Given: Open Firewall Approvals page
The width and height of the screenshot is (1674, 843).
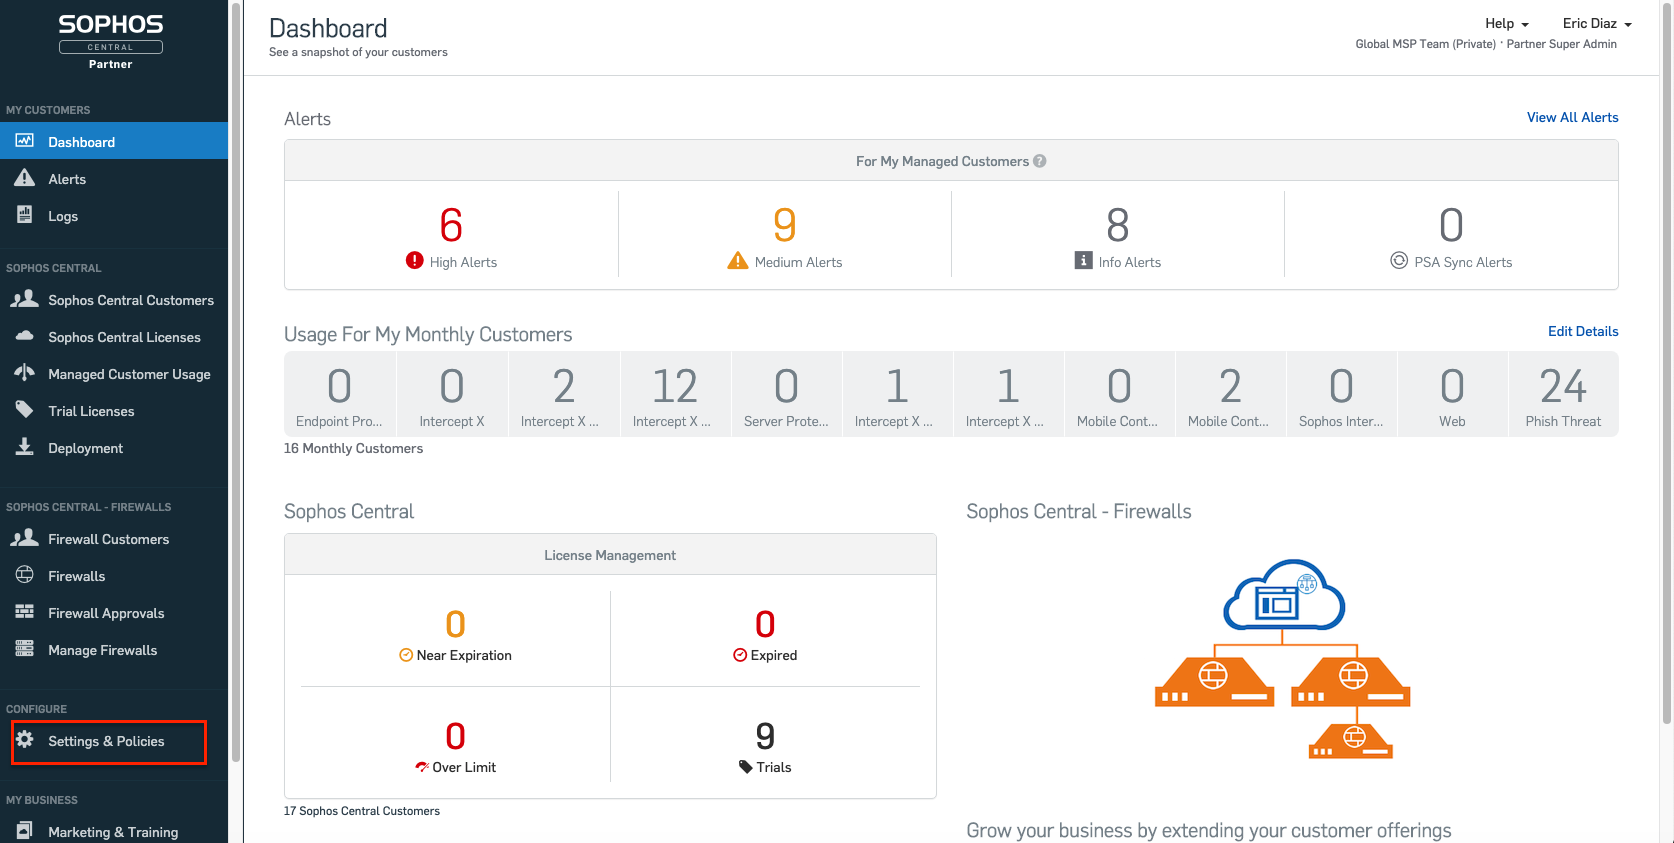Looking at the screenshot, I should pyautogui.click(x=114, y=613).
